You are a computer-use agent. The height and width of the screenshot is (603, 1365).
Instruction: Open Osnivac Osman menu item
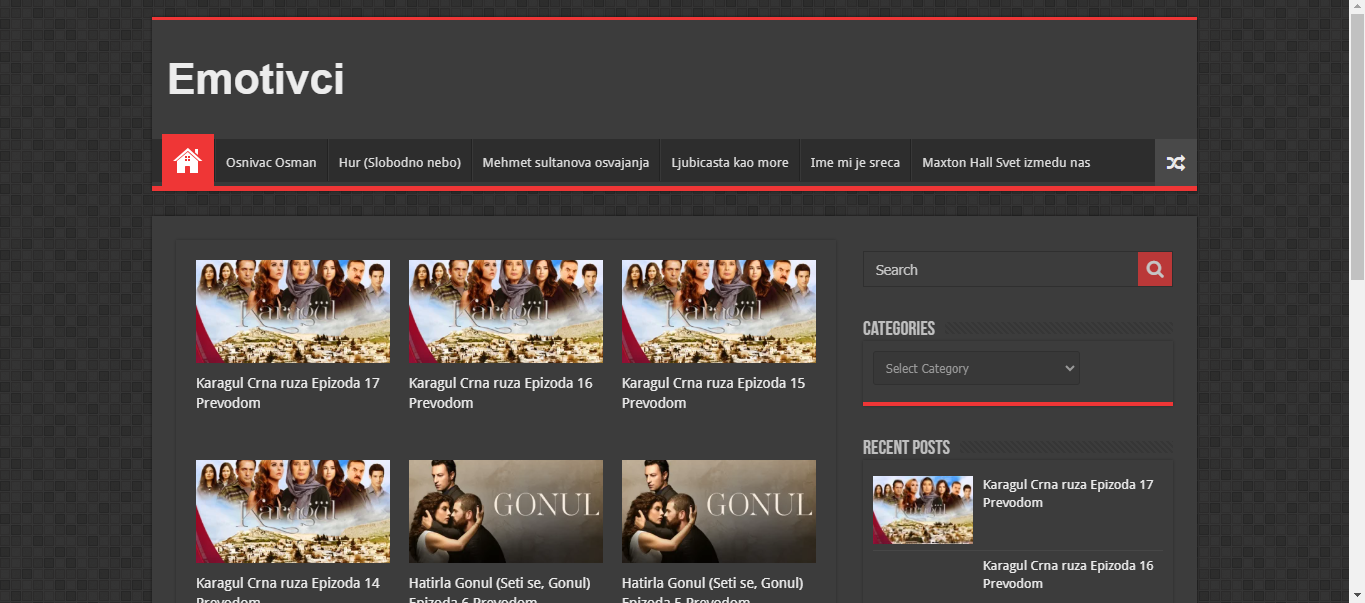click(271, 162)
